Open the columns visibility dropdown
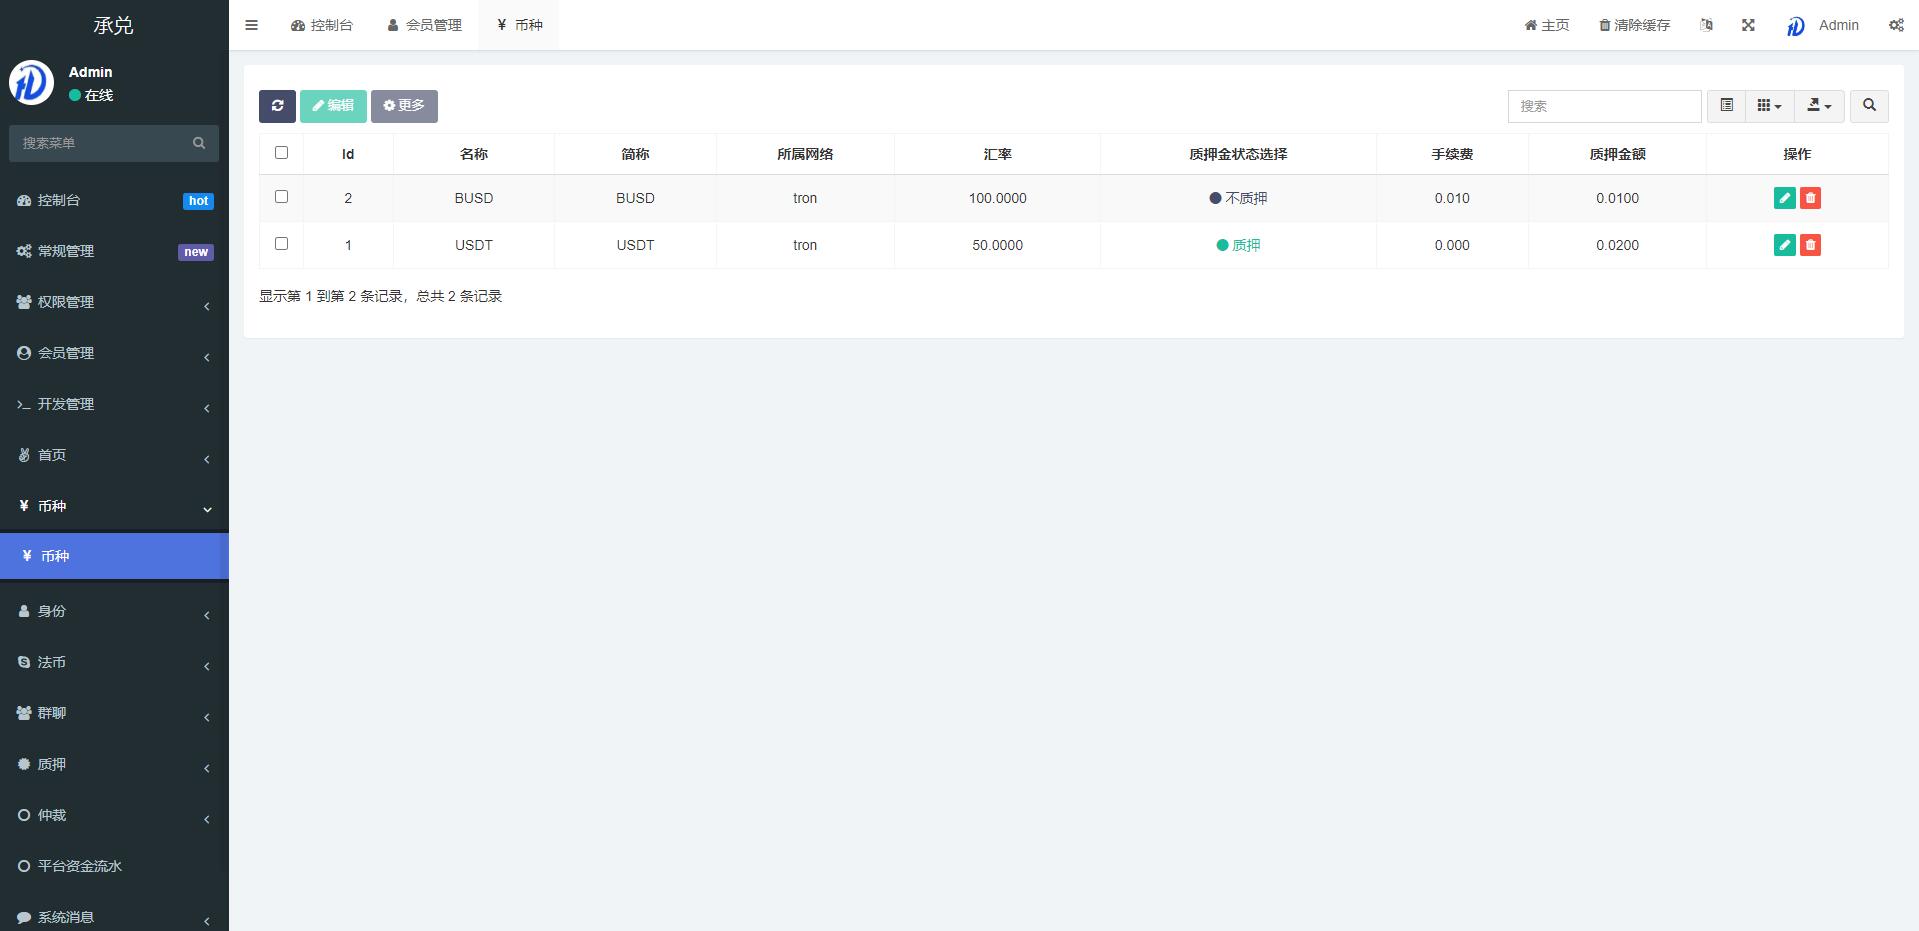 [1769, 106]
